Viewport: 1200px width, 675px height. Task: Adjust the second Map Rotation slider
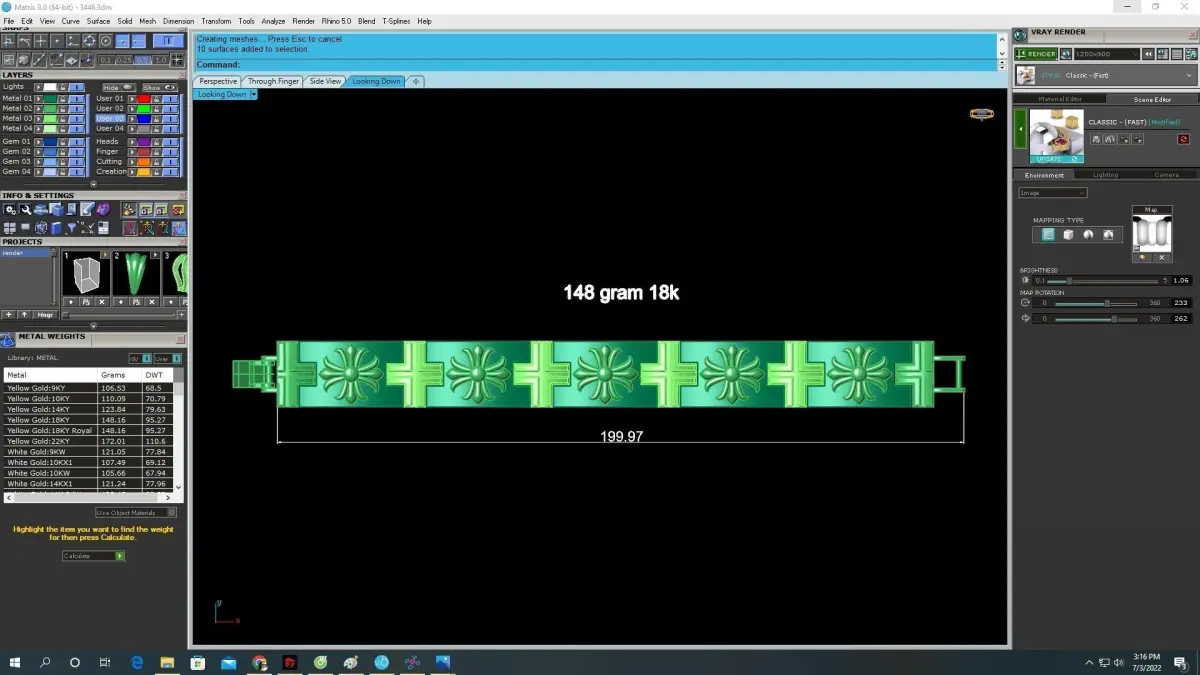[x=1095, y=319]
